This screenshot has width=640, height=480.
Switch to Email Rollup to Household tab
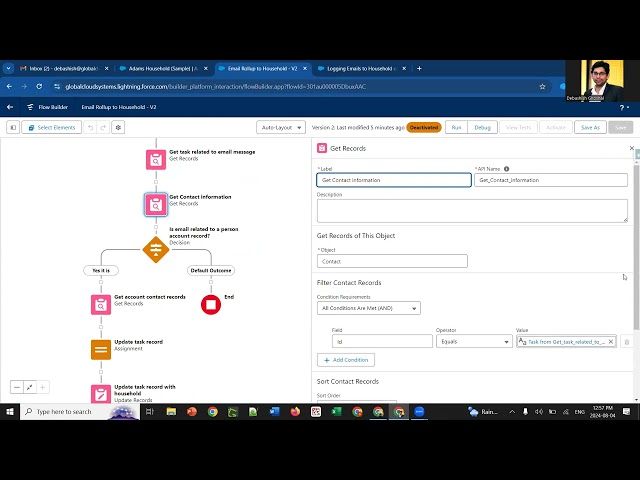coord(262,69)
